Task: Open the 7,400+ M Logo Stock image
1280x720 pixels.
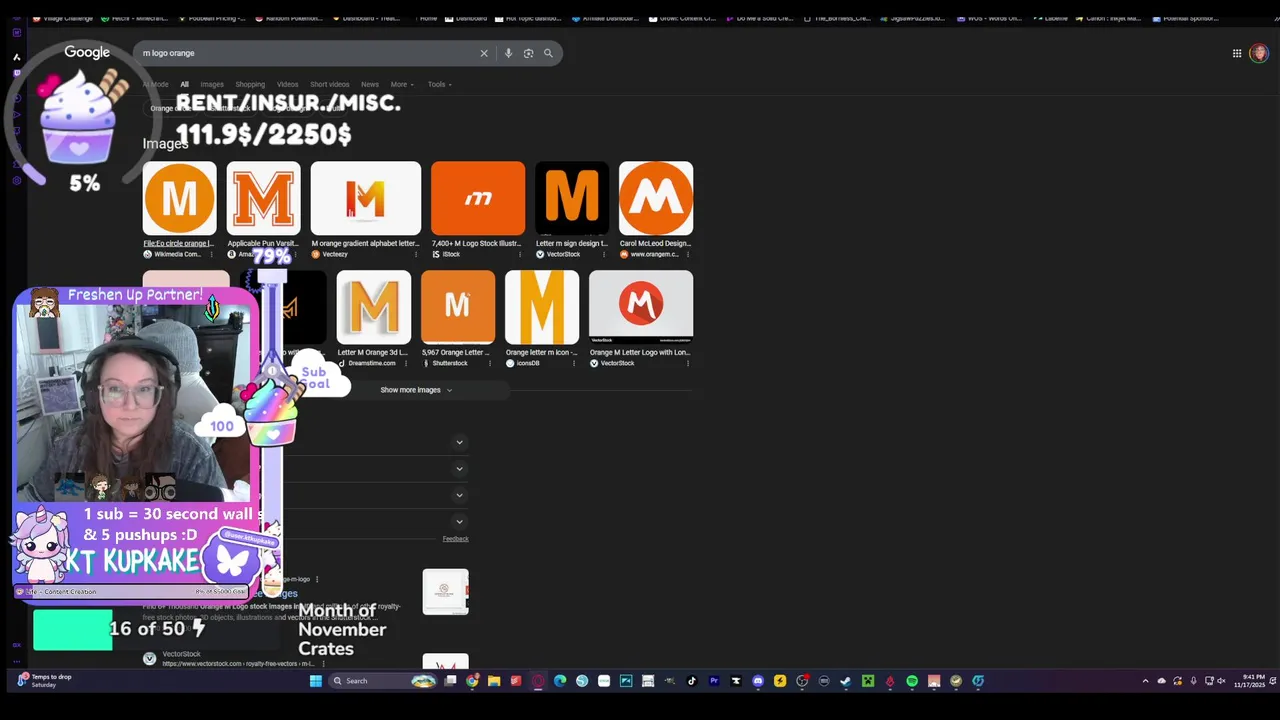Action: pyautogui.click(x=477, y=198)
